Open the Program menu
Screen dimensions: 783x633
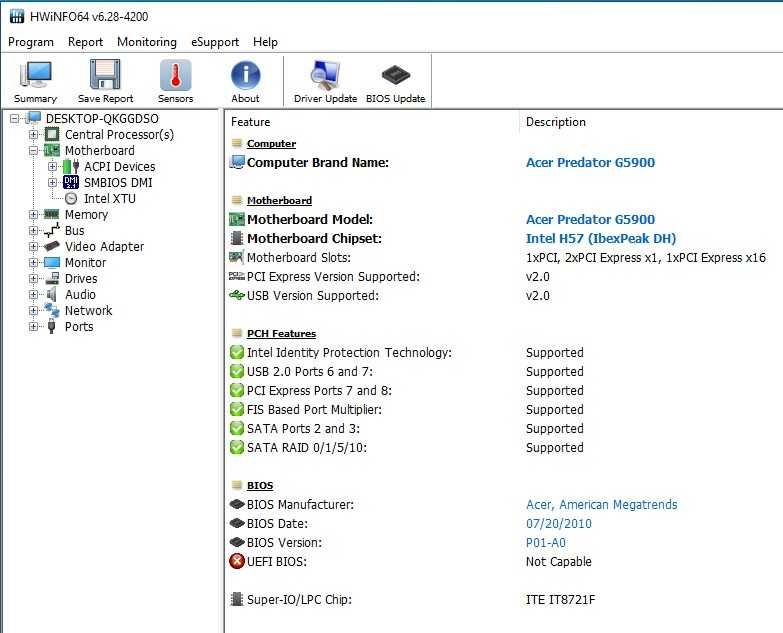tap(31, 42)
